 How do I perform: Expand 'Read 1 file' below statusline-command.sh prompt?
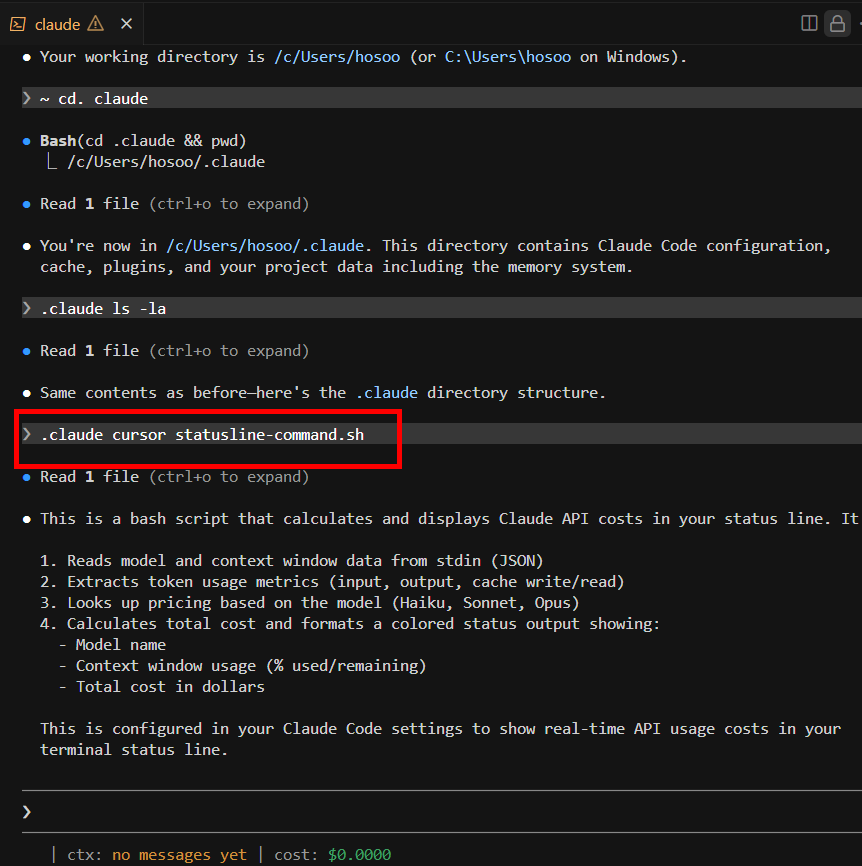click(174, 477)
